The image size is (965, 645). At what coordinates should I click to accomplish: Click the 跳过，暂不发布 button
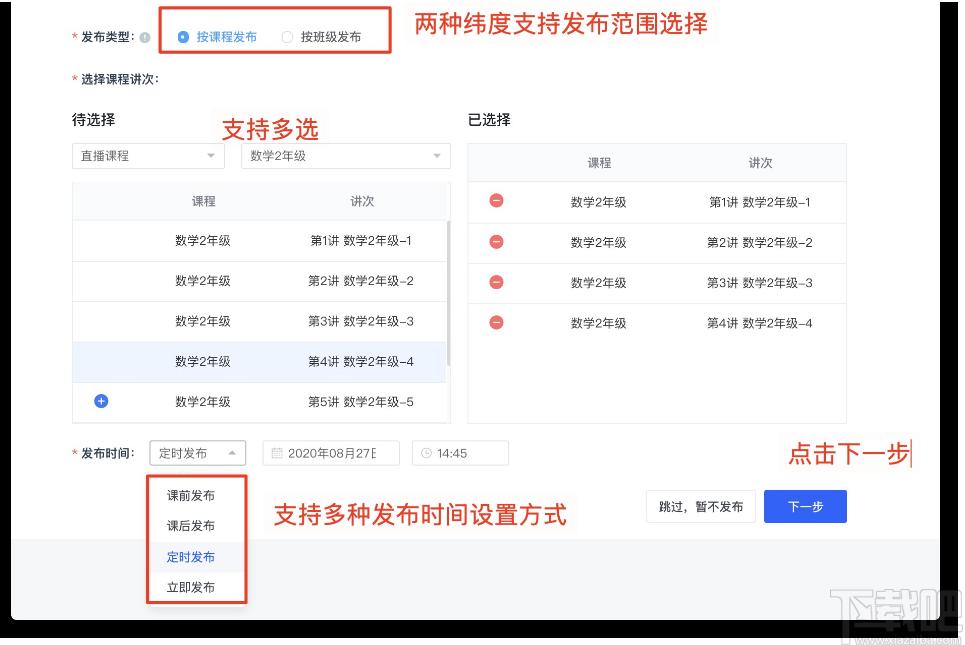click(701, 507)
